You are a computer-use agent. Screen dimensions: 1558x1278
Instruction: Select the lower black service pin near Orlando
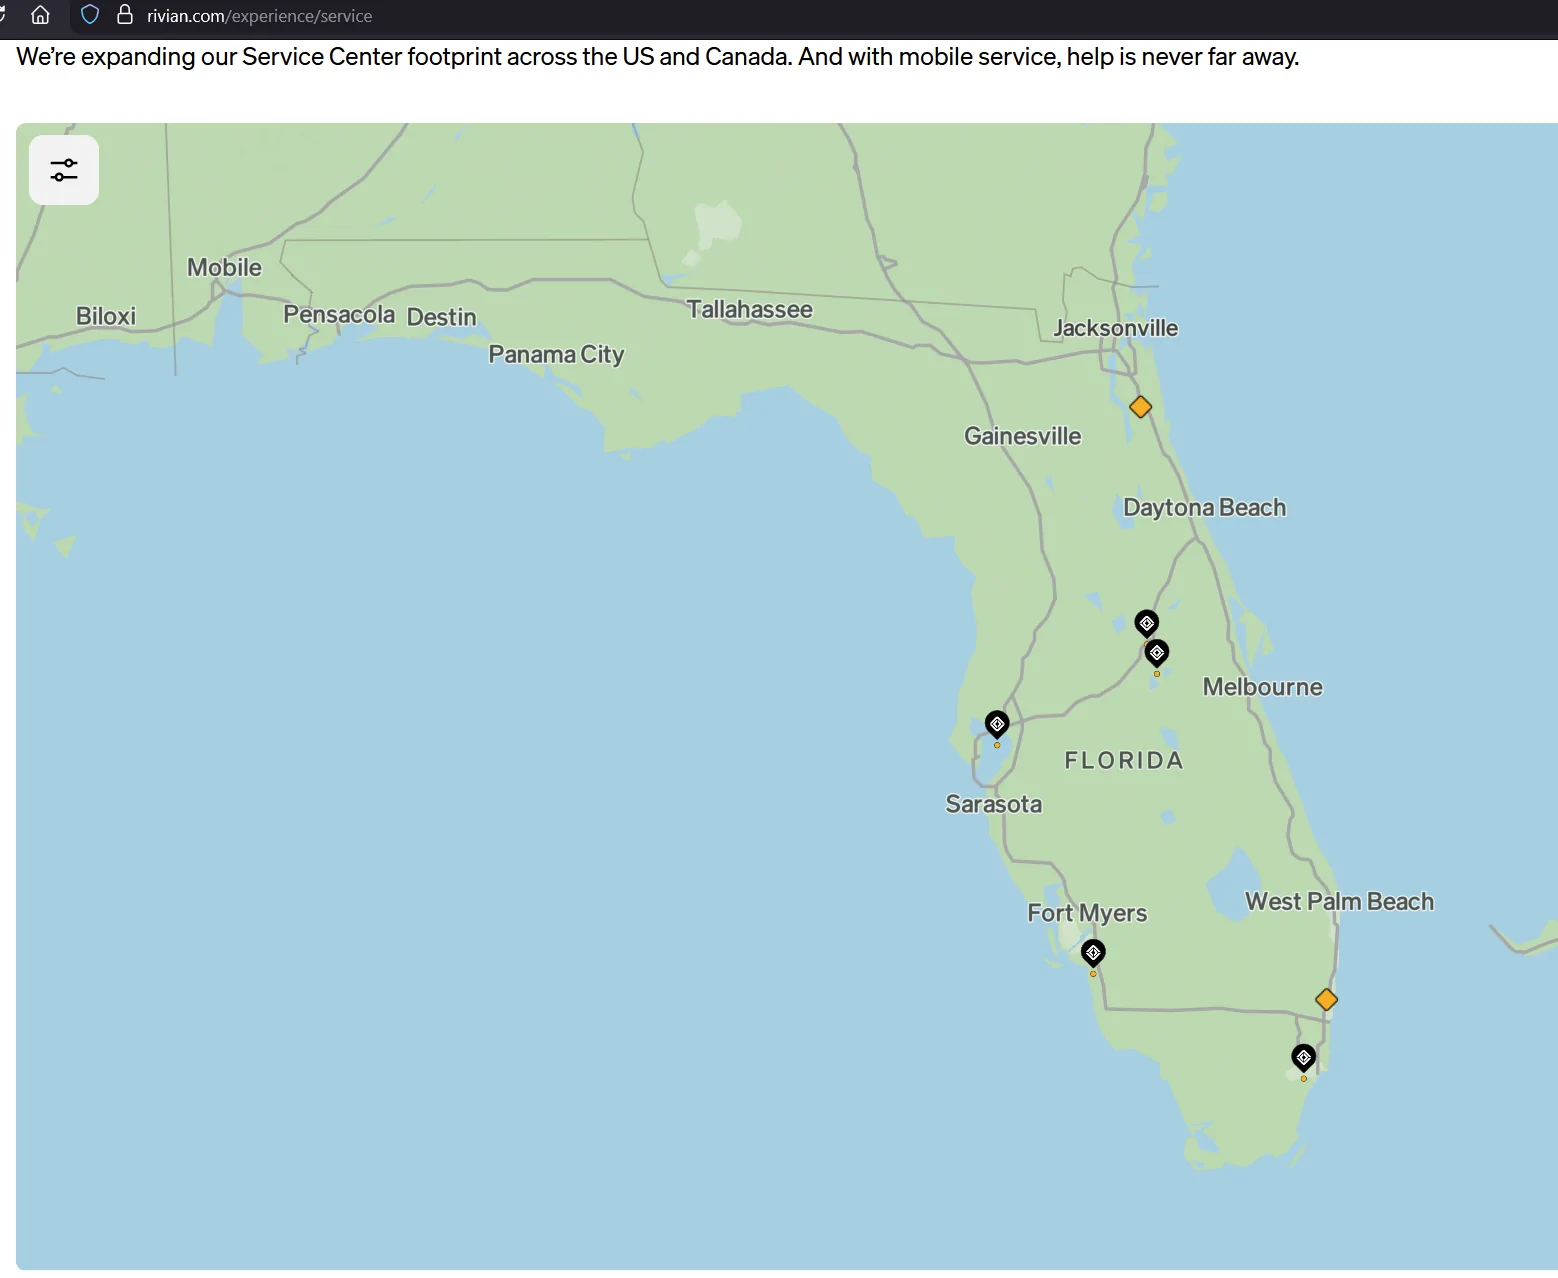point(1157,653)
